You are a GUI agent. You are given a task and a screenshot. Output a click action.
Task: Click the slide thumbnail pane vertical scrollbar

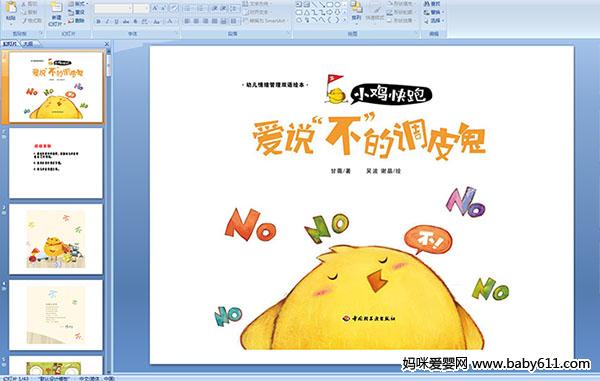[x=109, y=211]
